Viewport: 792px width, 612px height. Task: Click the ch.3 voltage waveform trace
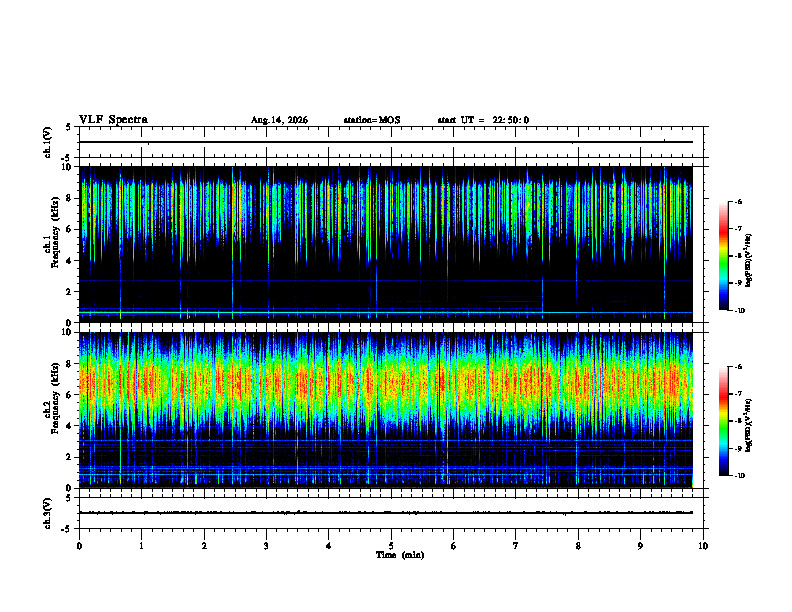[x=386, y=513]
